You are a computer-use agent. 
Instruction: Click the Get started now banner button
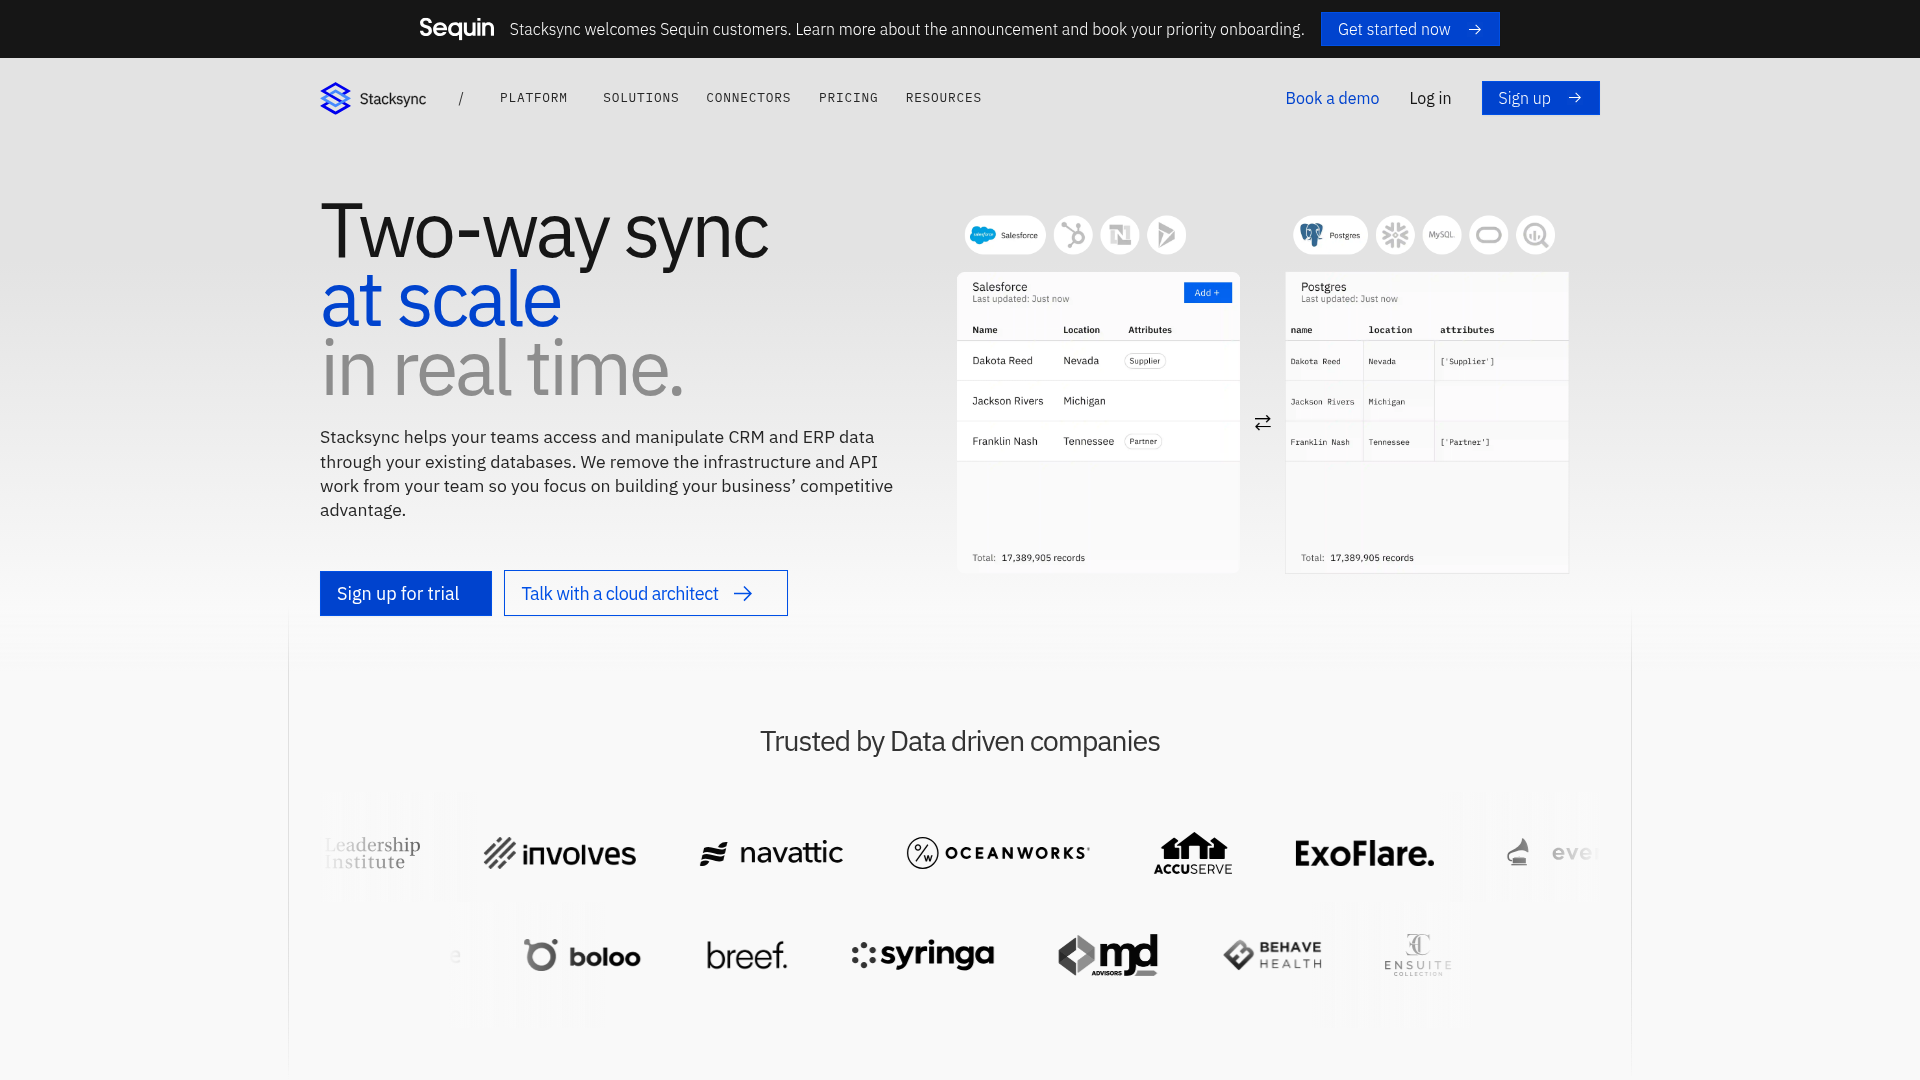1410,29
